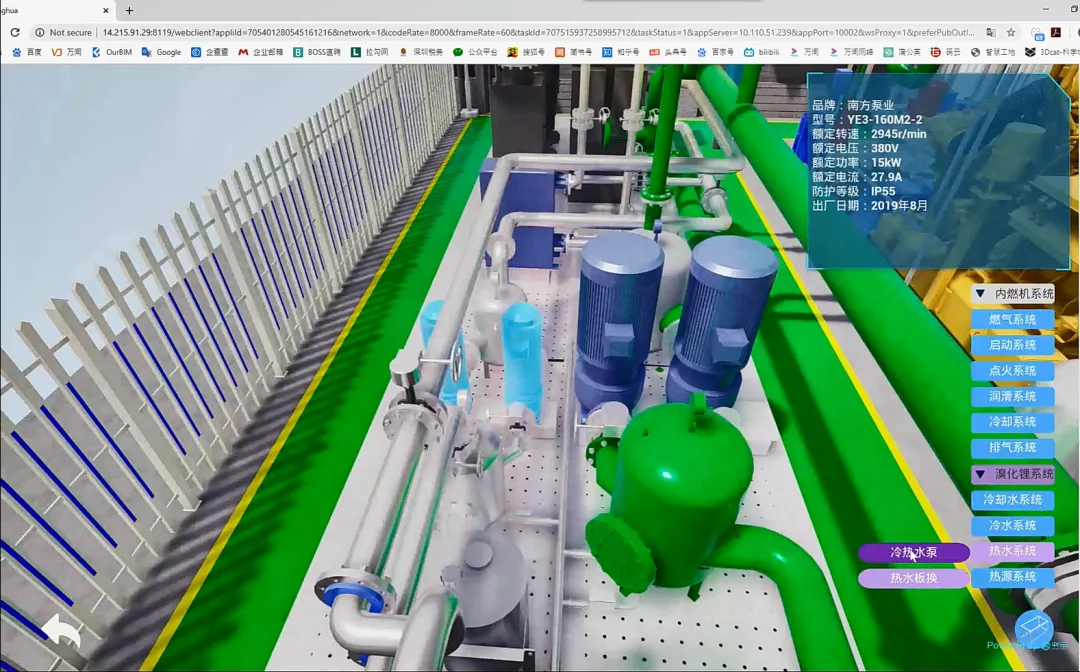Screen dimensions: 1080x672
Task: Click the back arrow in the 3D view
Action: click(x=61, y=630)
